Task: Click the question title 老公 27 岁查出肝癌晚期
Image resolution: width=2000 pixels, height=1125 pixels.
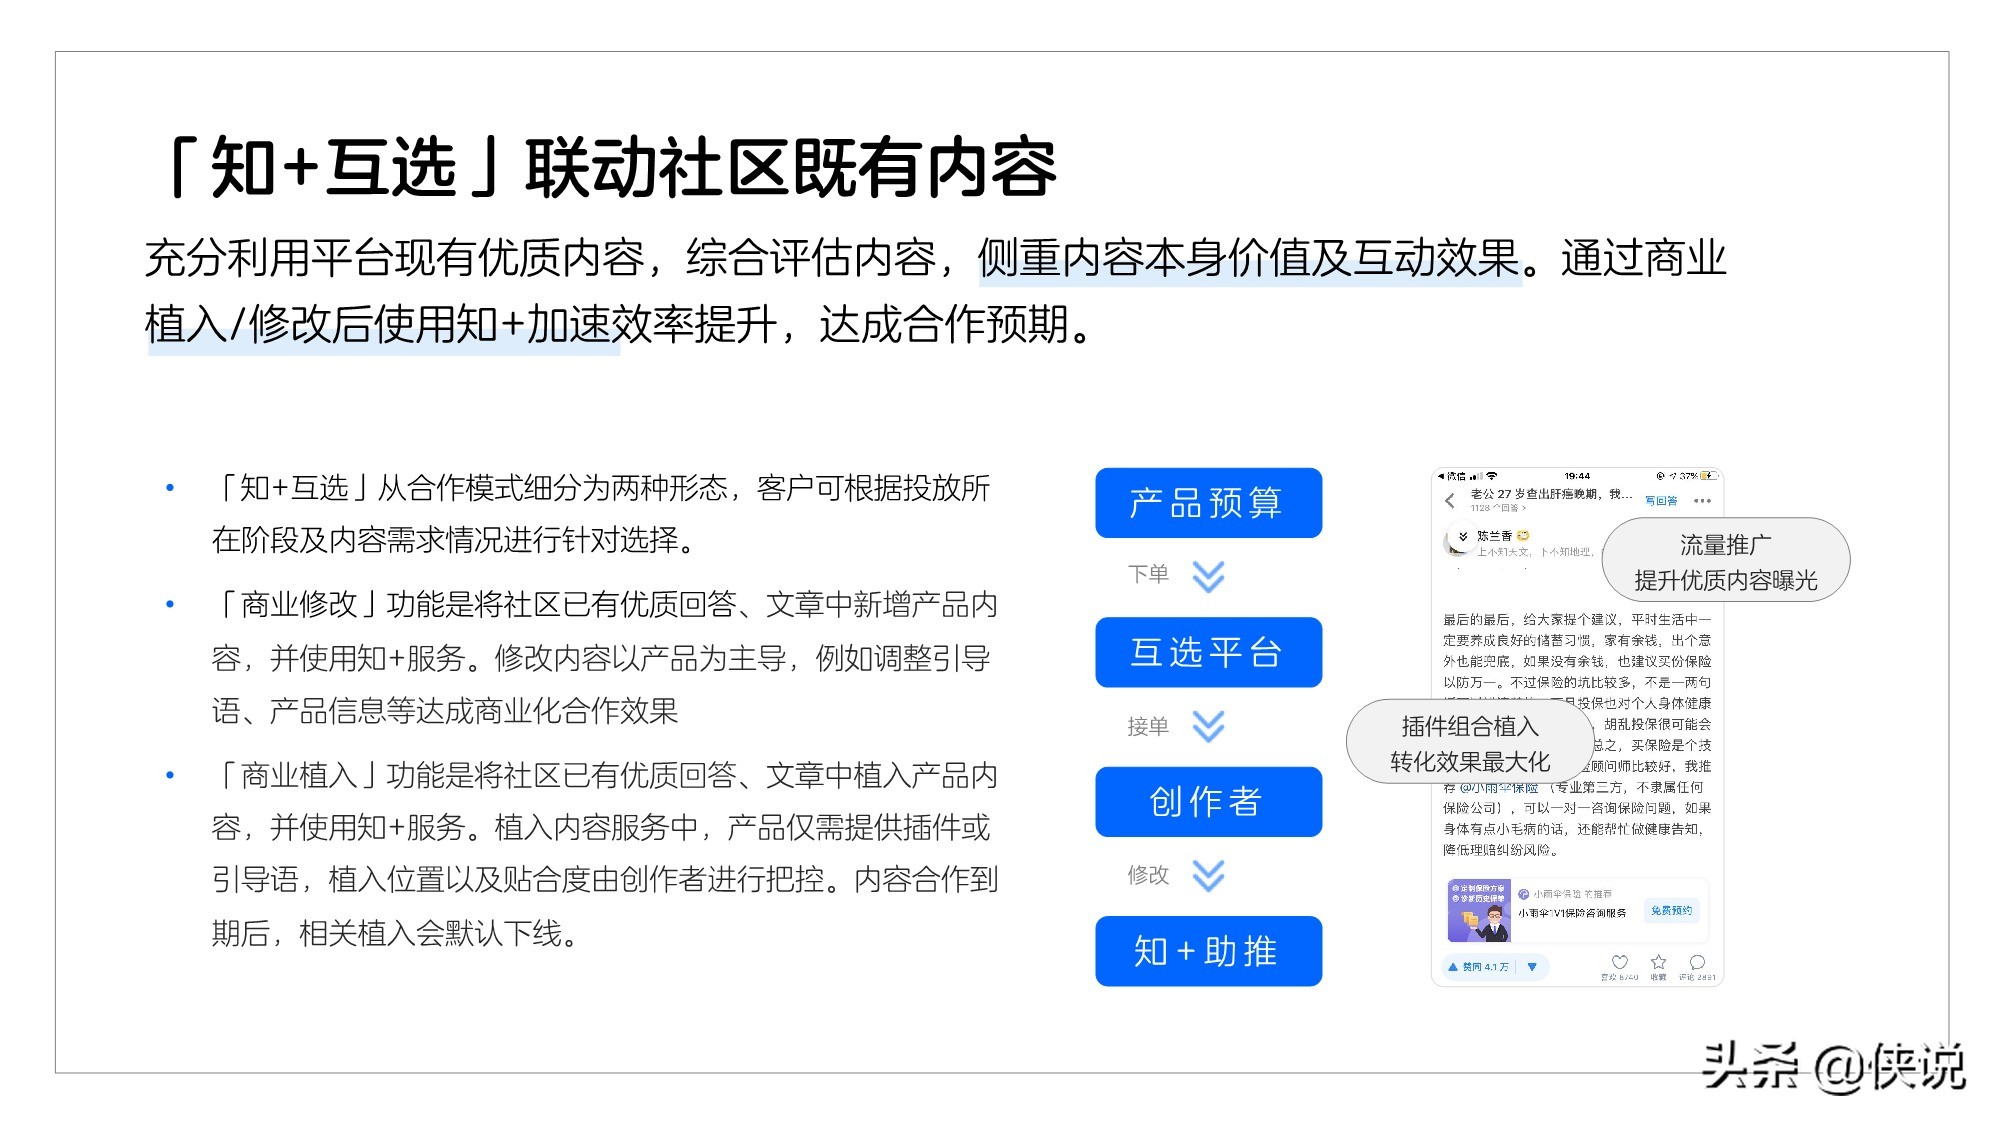Action: tap(1550, 494)
